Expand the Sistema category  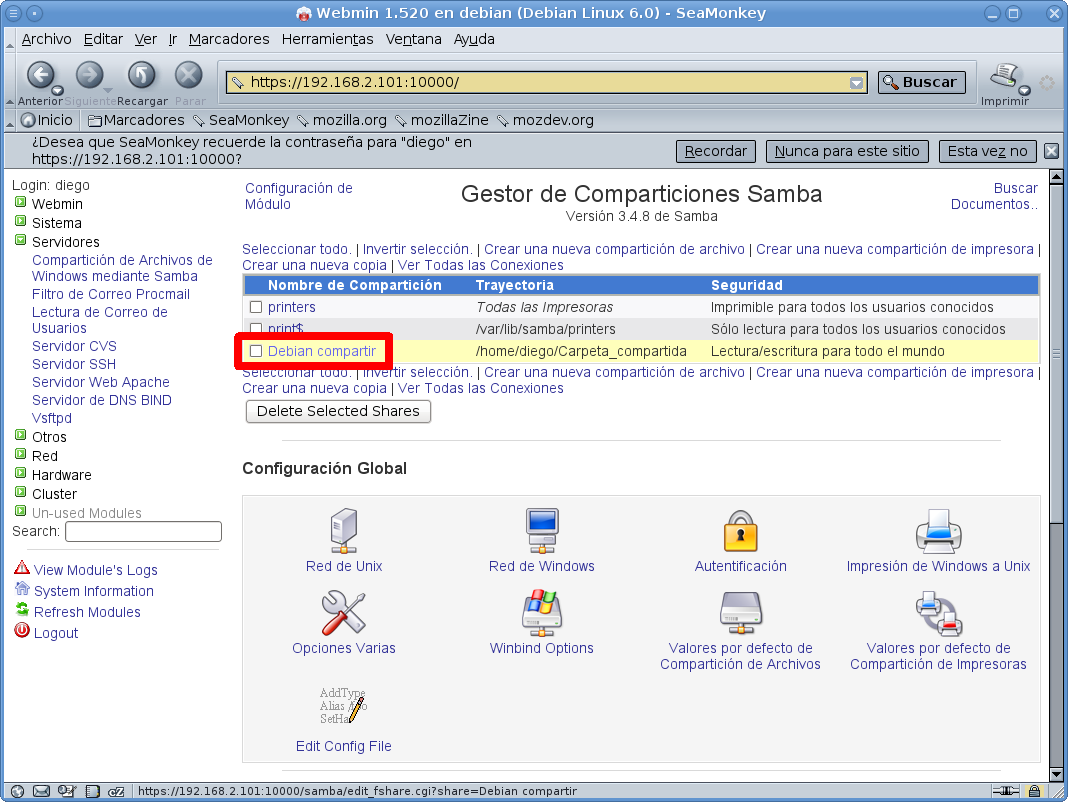(20, 221)
